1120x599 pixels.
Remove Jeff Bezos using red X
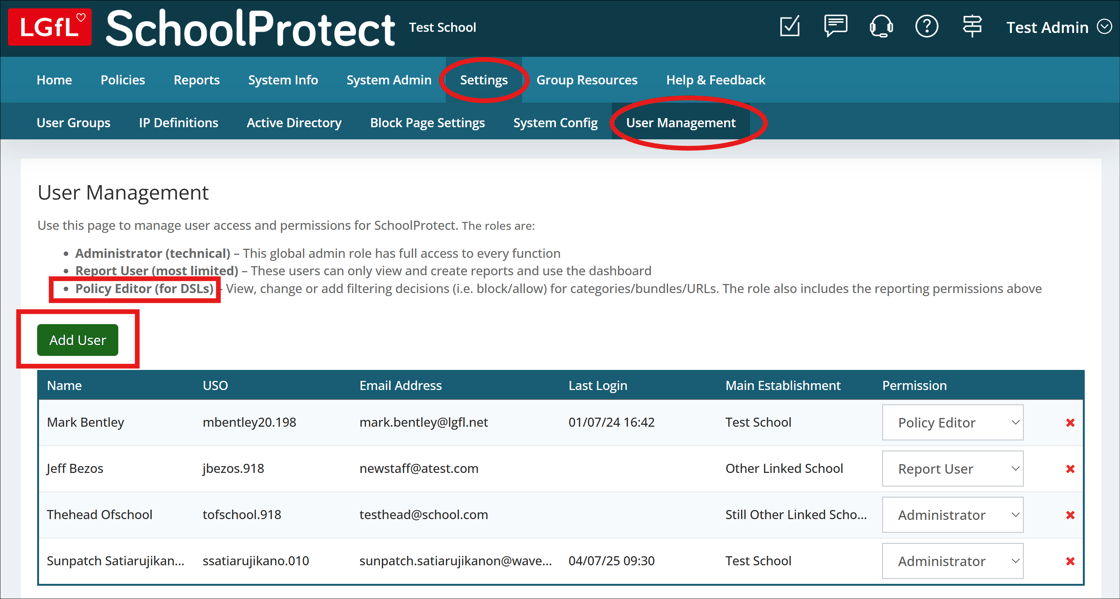1070,469
